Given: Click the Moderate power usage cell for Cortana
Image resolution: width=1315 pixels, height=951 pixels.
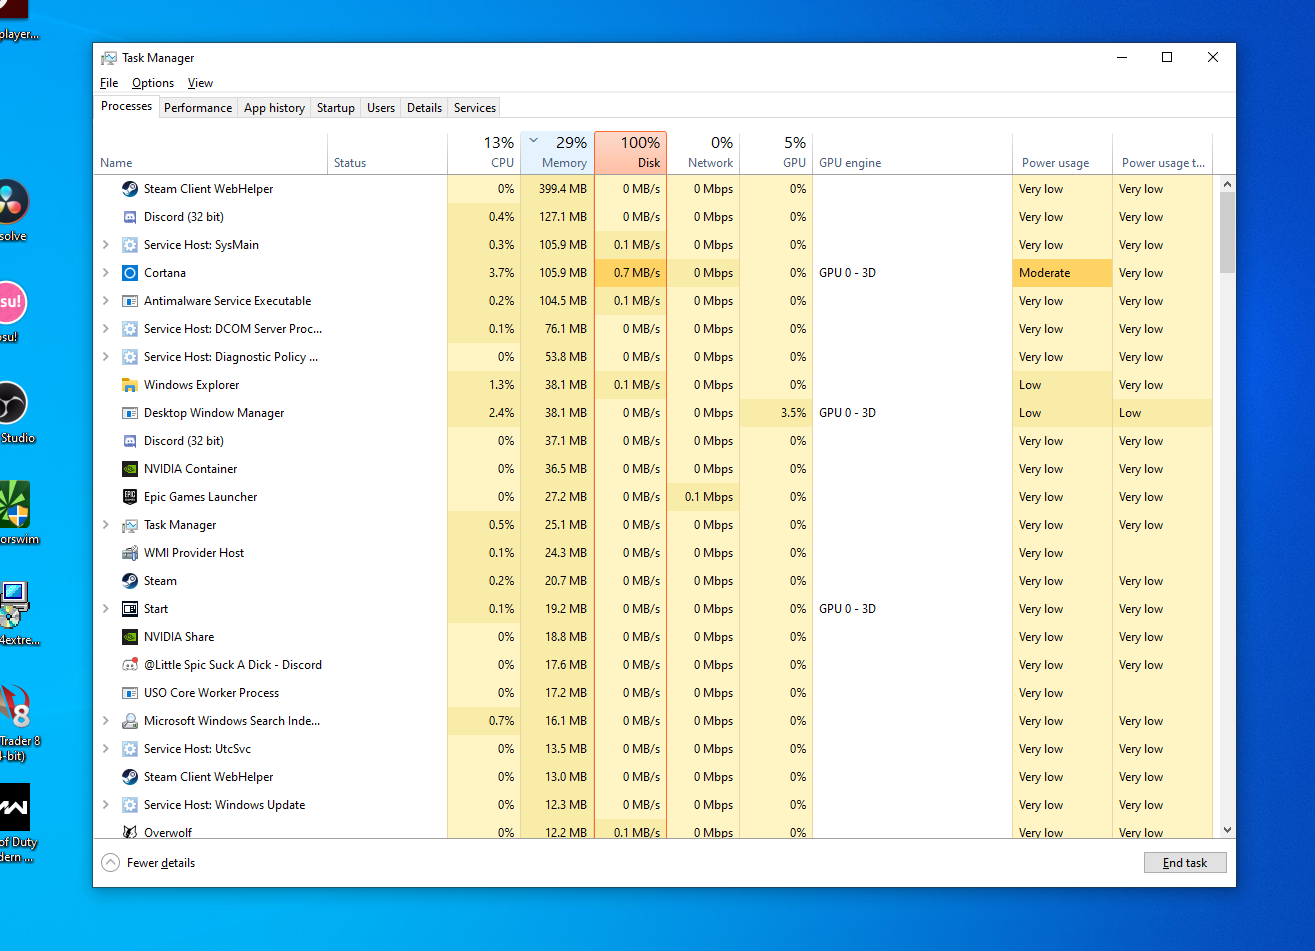Looking at the screenshot, I should [1062, 273].
